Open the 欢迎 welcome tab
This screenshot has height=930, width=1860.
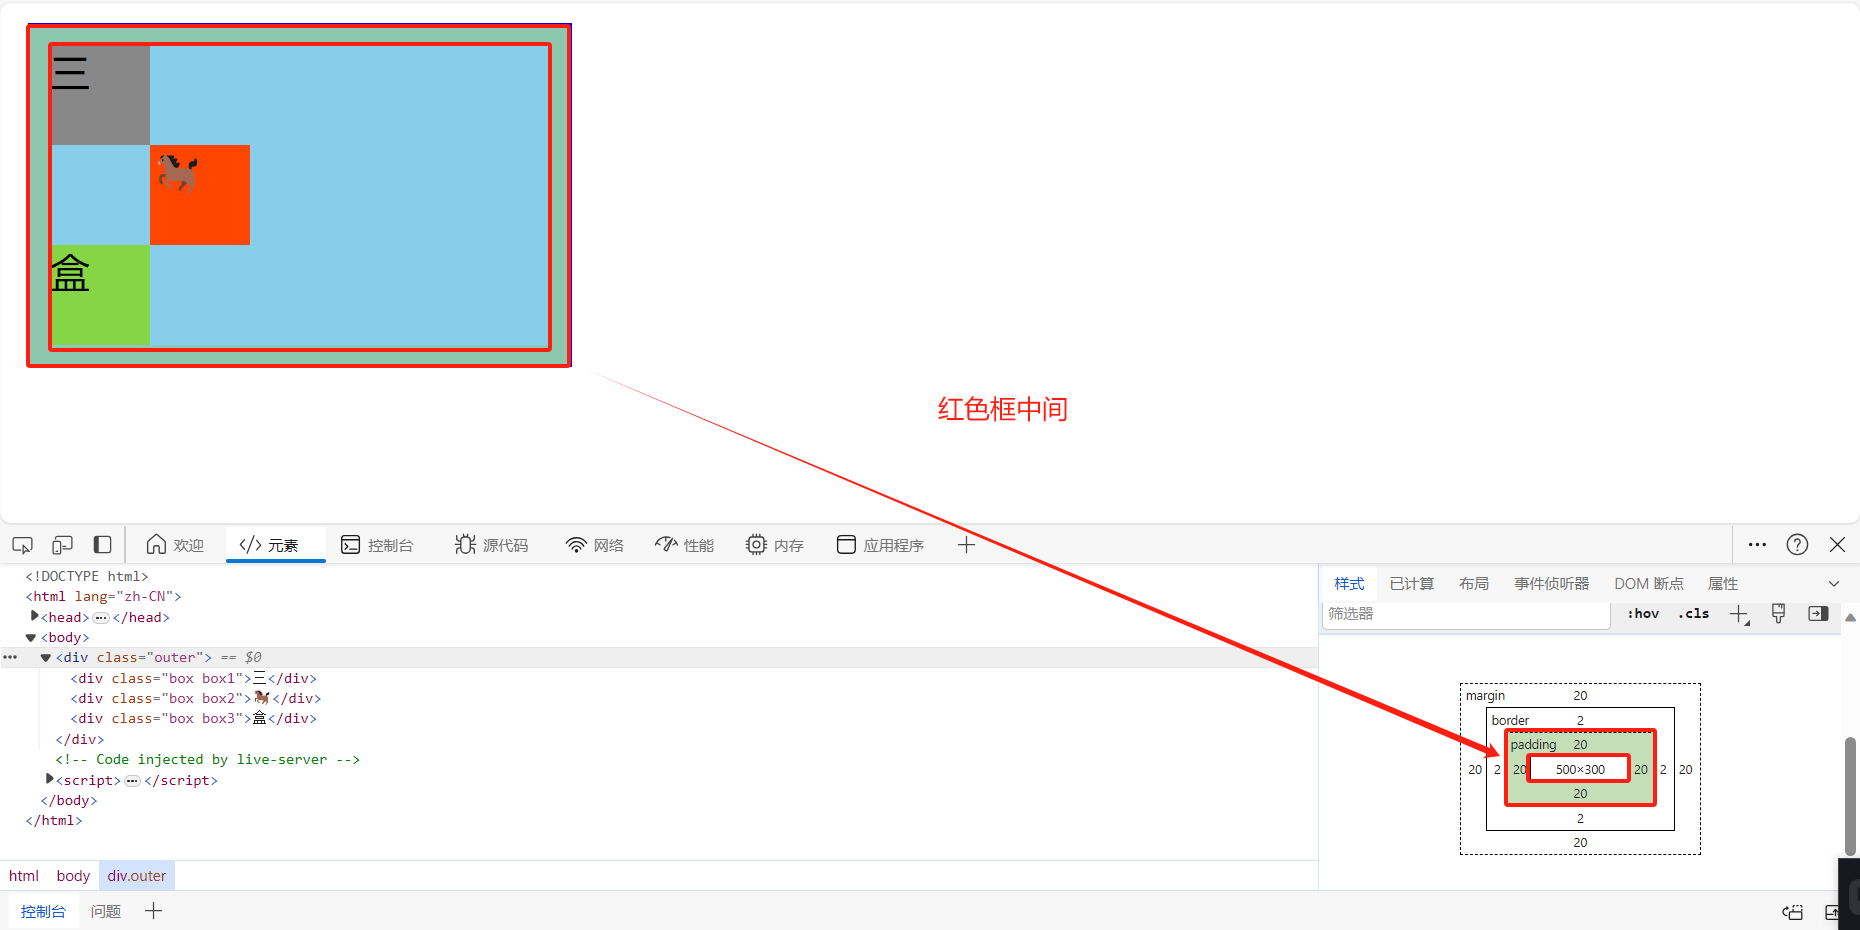pos(175,545)
